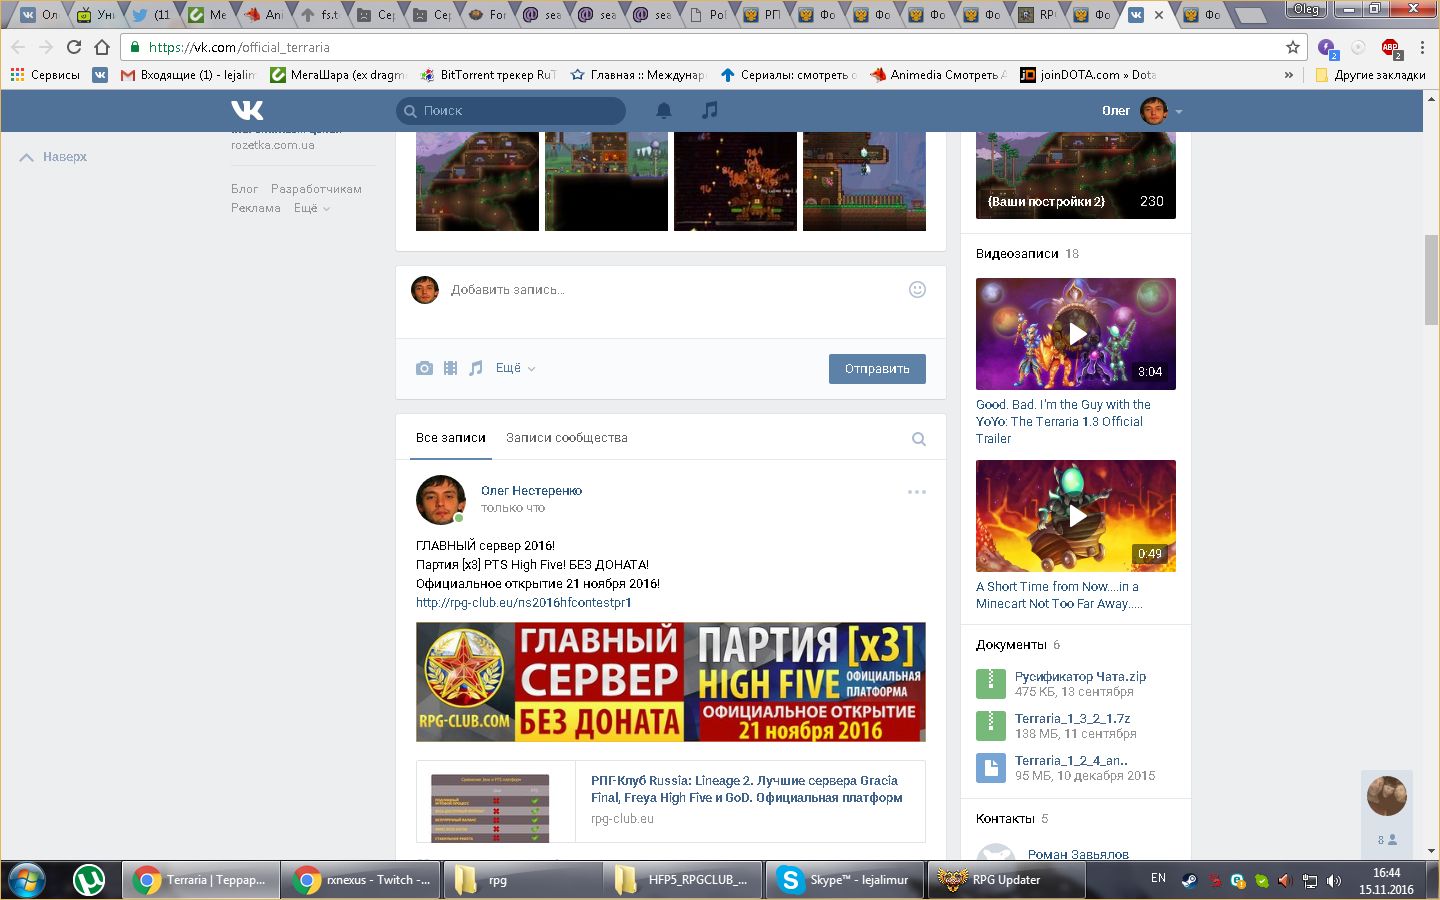This screenshot has height=900, width=1440.
Task: Click the volume icon in system tray
Action: 1333,881
